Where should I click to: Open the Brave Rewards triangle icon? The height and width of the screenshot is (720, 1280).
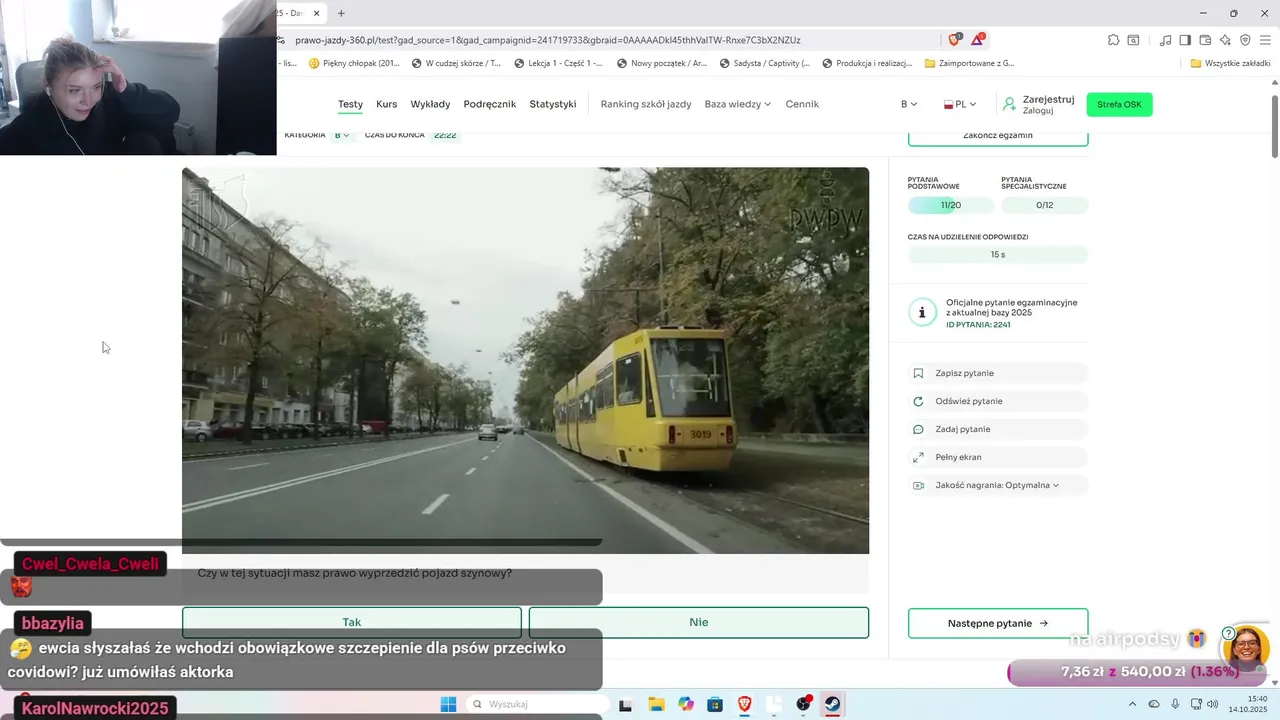coord(978,40)
